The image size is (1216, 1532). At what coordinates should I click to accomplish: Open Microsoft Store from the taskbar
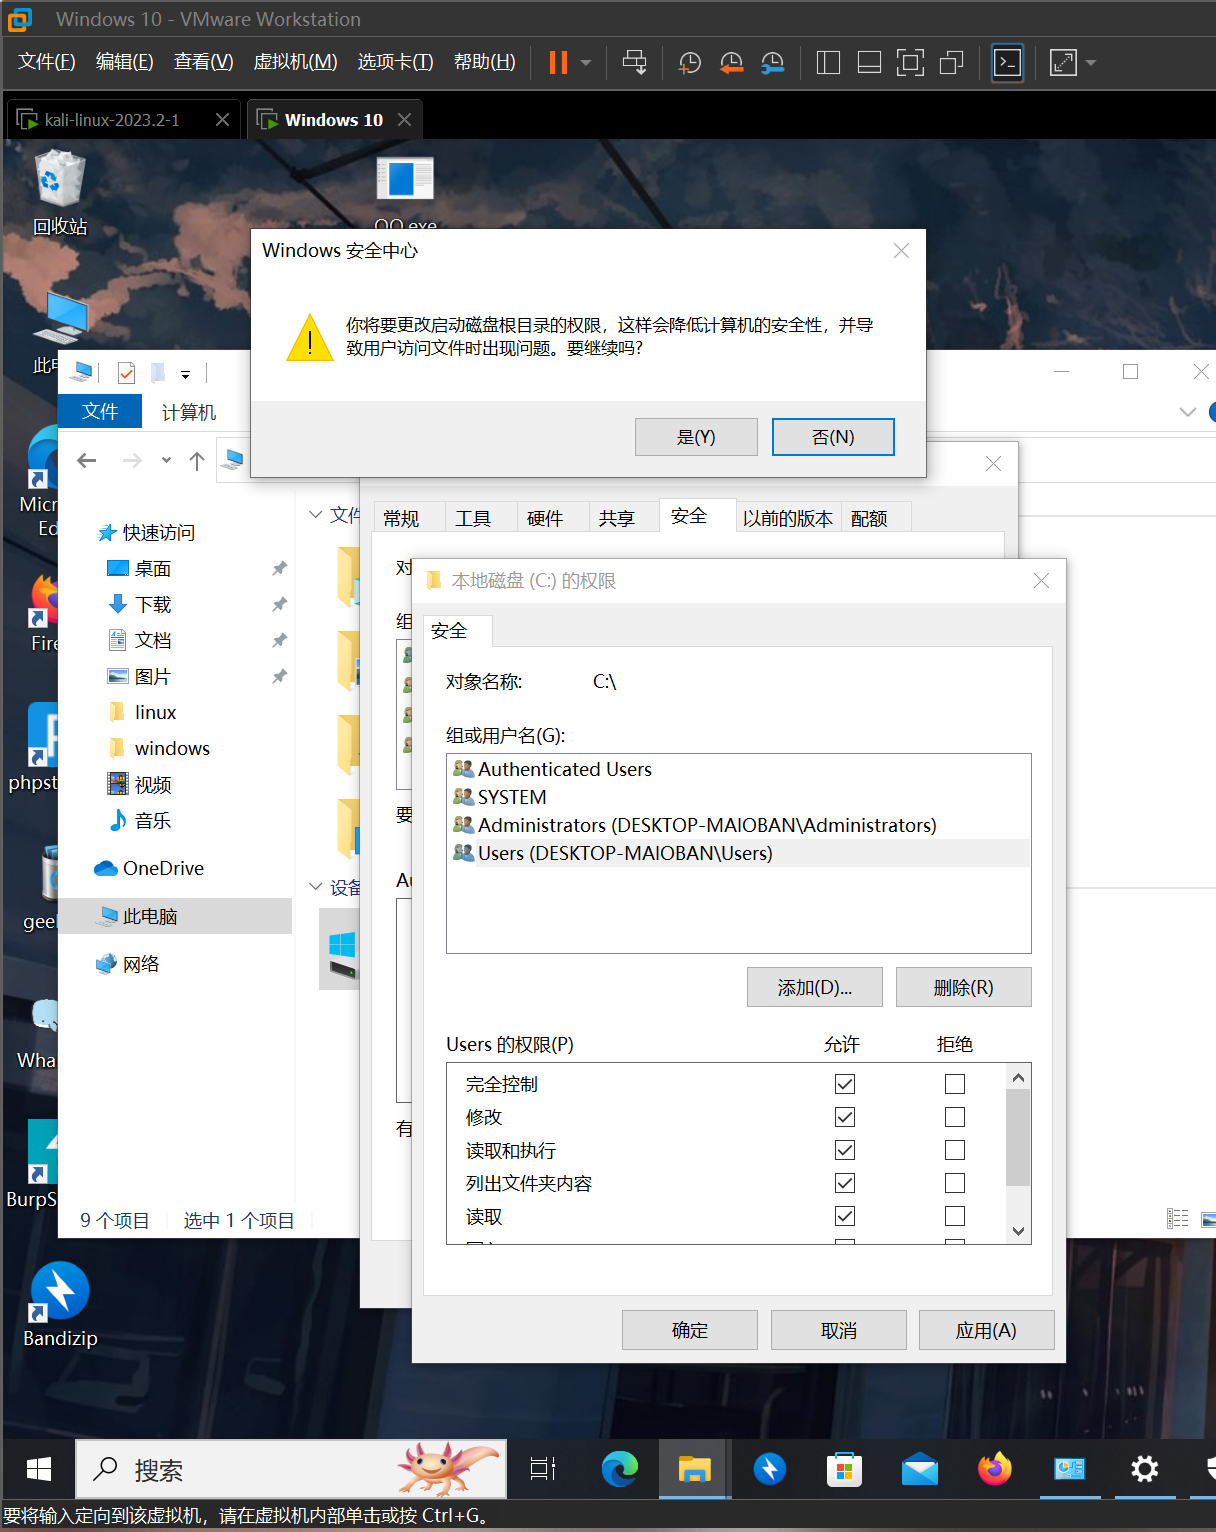(845, 1469)
